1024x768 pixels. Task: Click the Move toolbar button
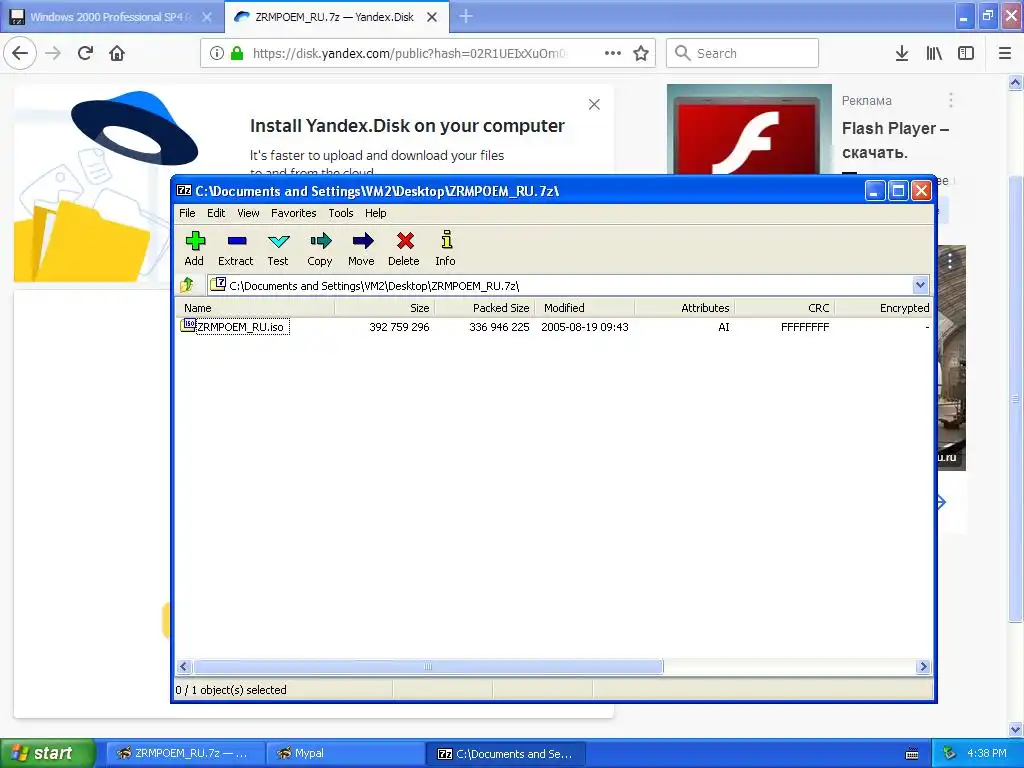362,249
